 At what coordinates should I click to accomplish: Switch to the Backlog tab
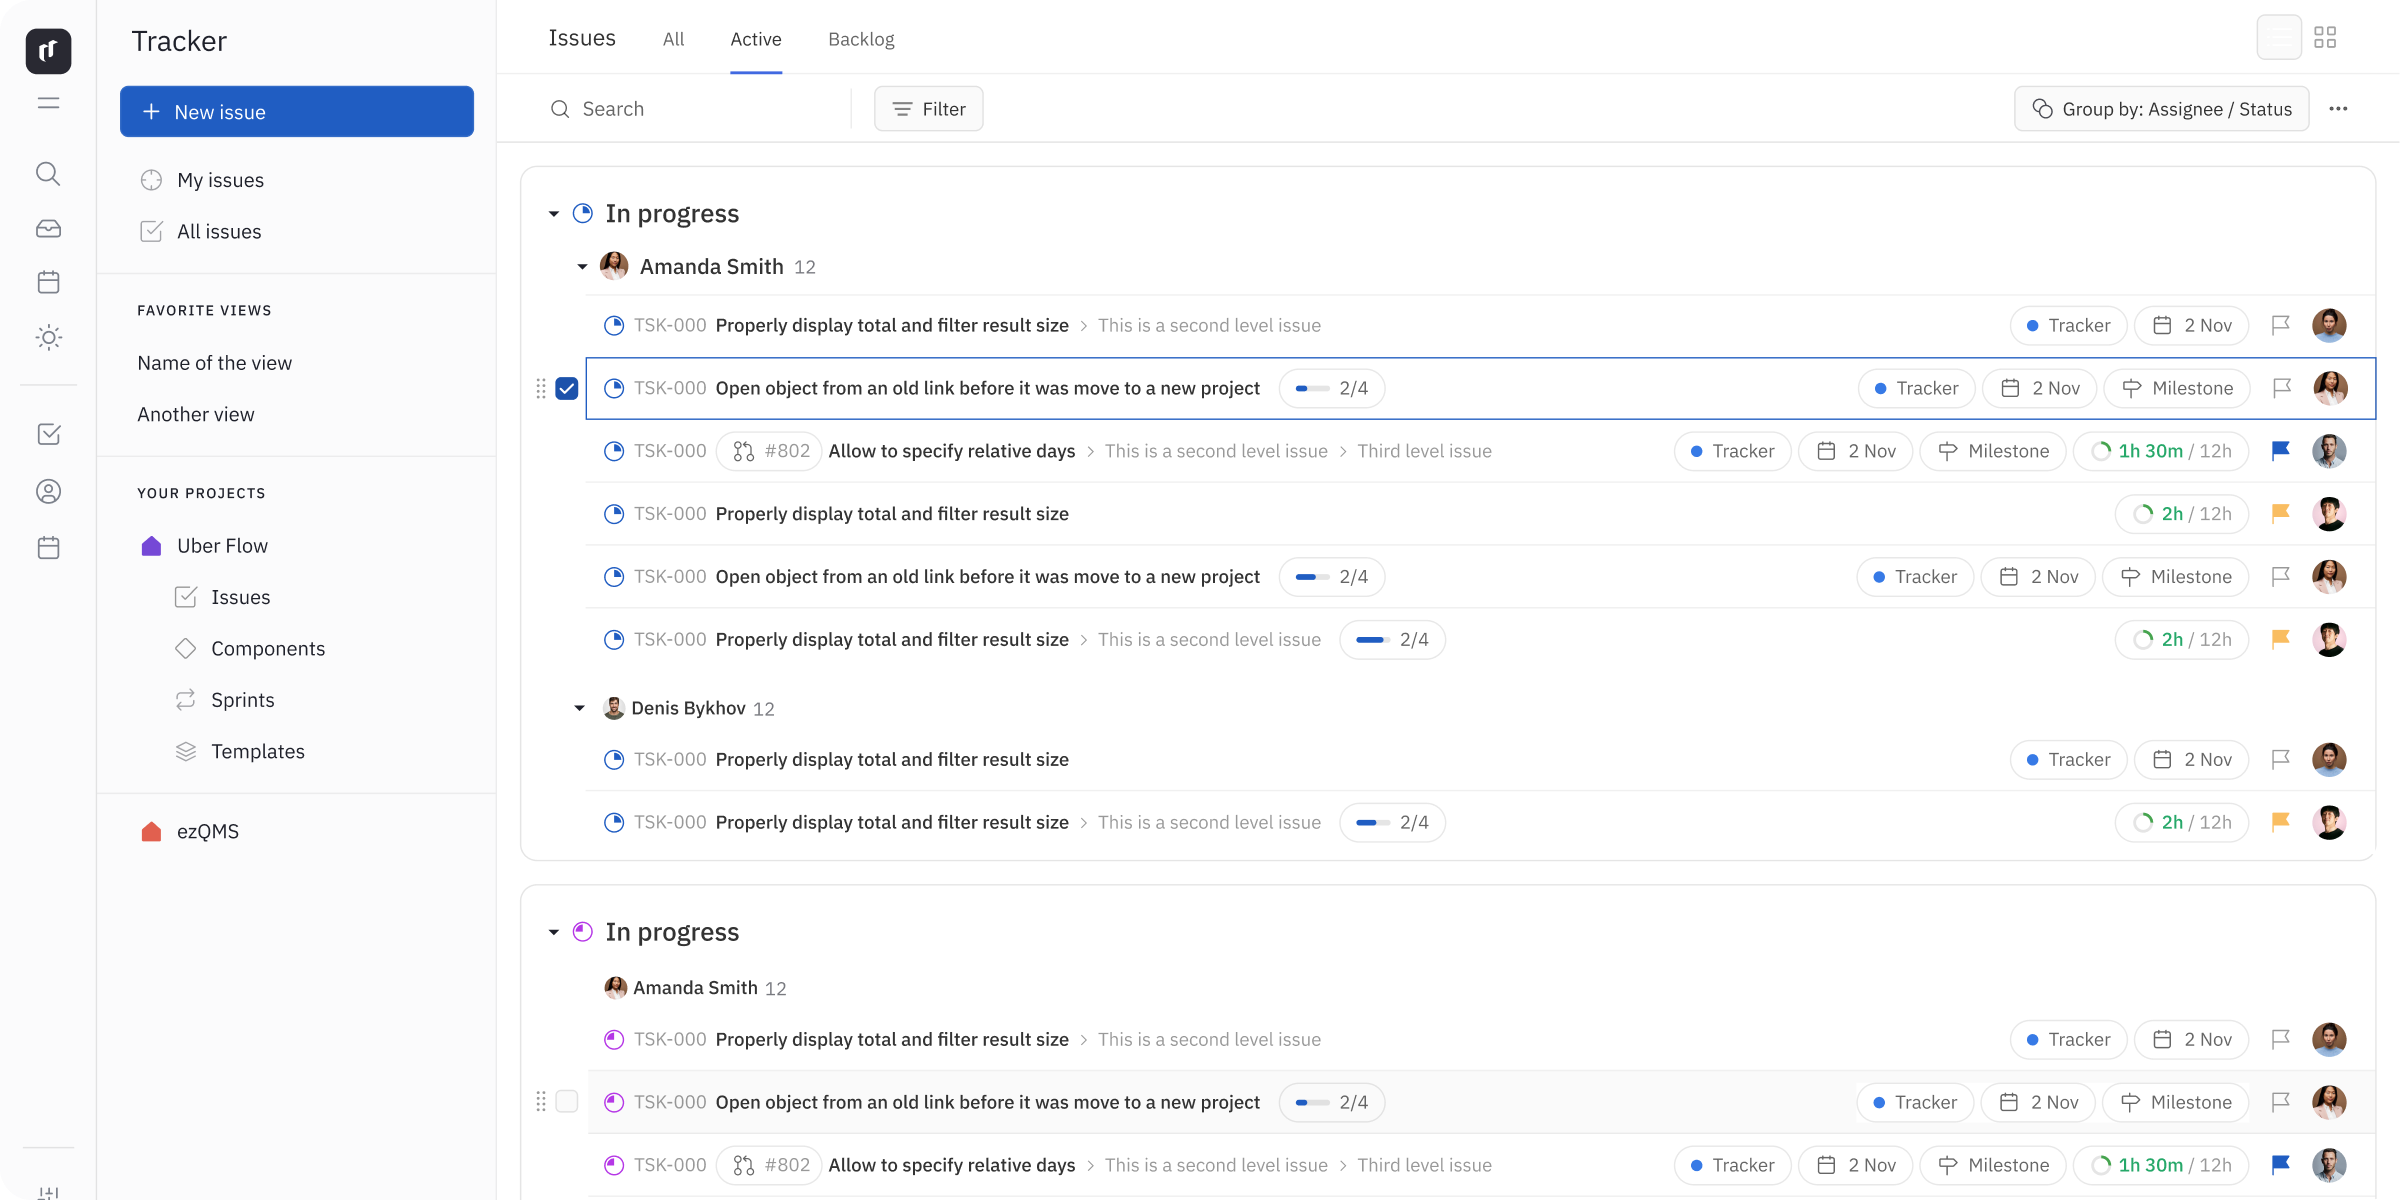[x=861, y=39]
